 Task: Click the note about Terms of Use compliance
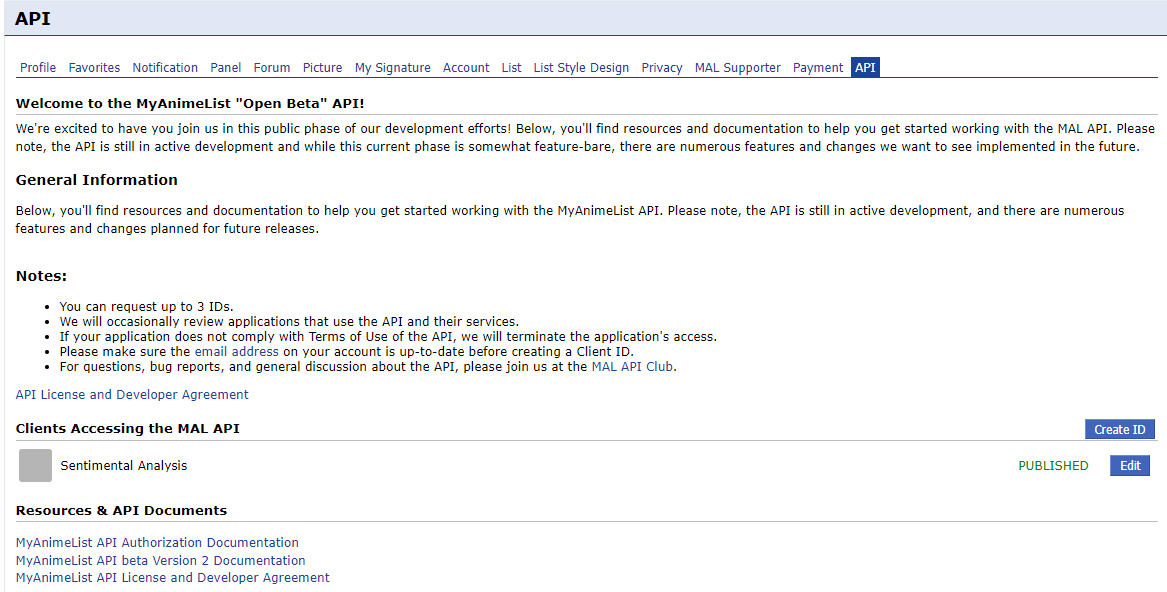pyautogui.click(x=389, y=337)
